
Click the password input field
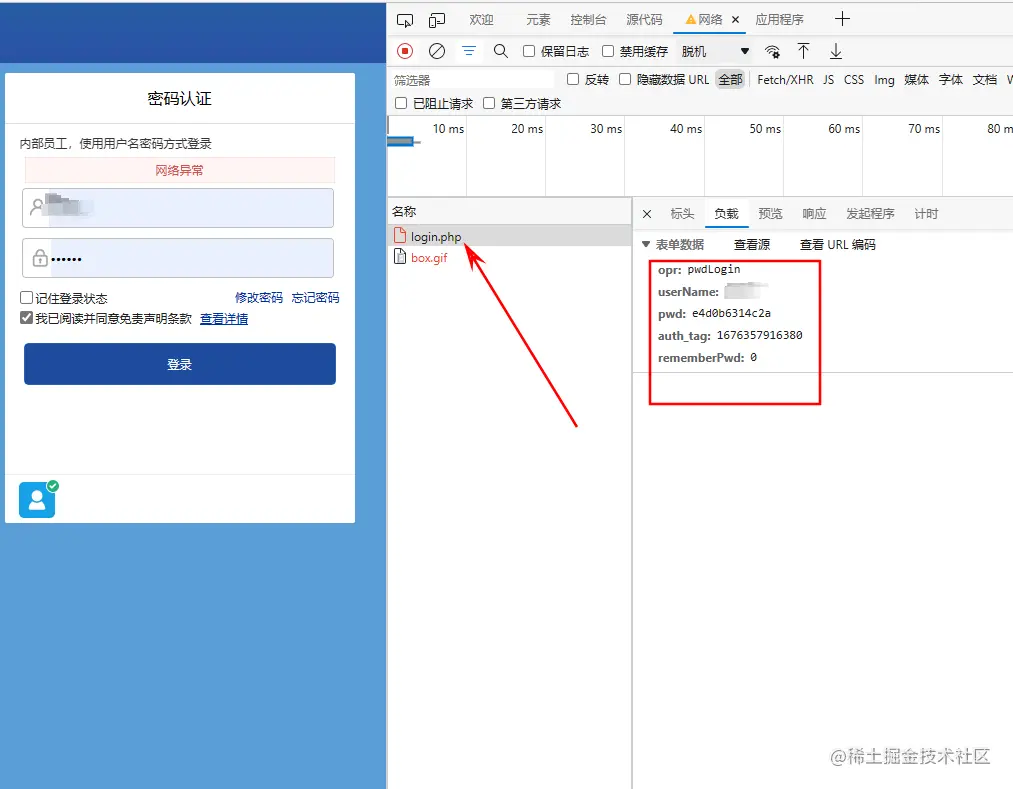178,258
